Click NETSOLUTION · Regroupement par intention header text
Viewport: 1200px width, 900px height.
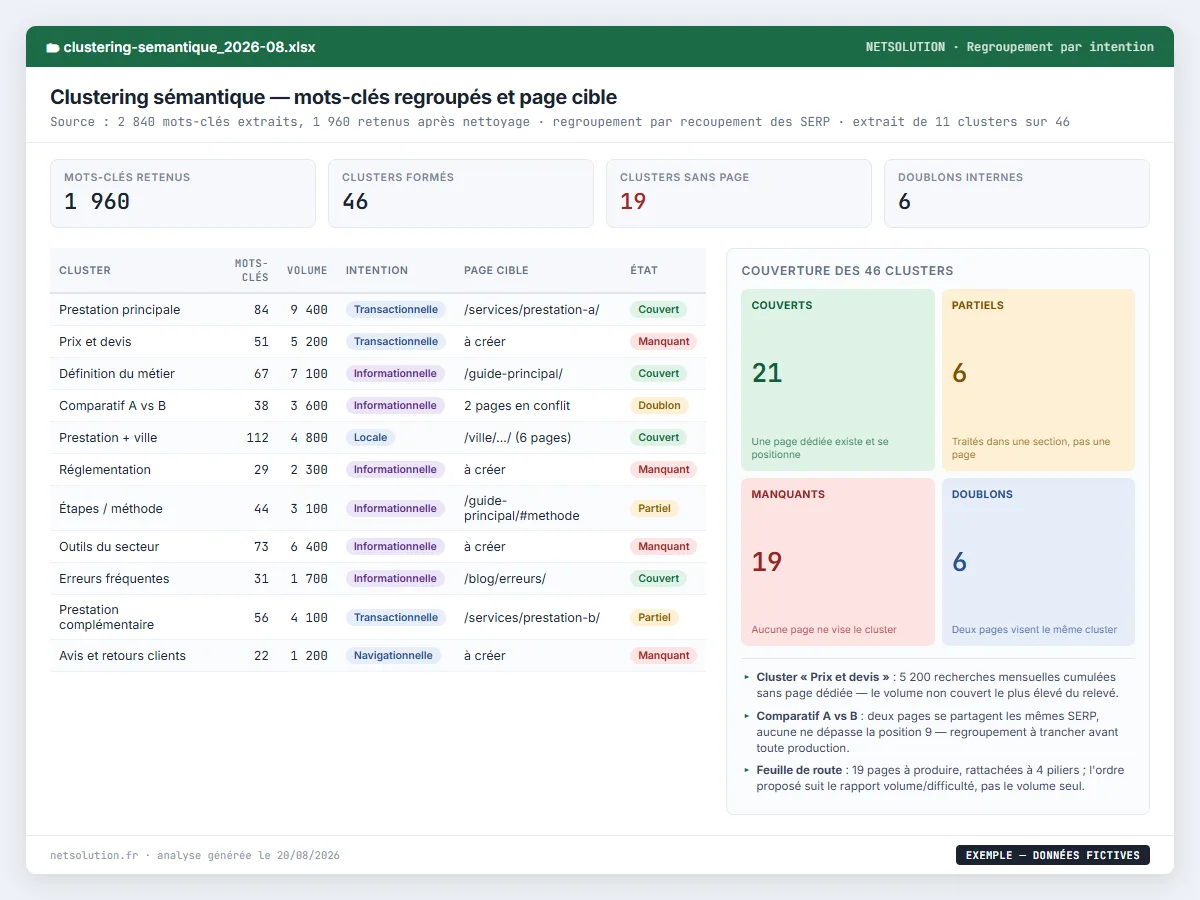pos(1010,47)
